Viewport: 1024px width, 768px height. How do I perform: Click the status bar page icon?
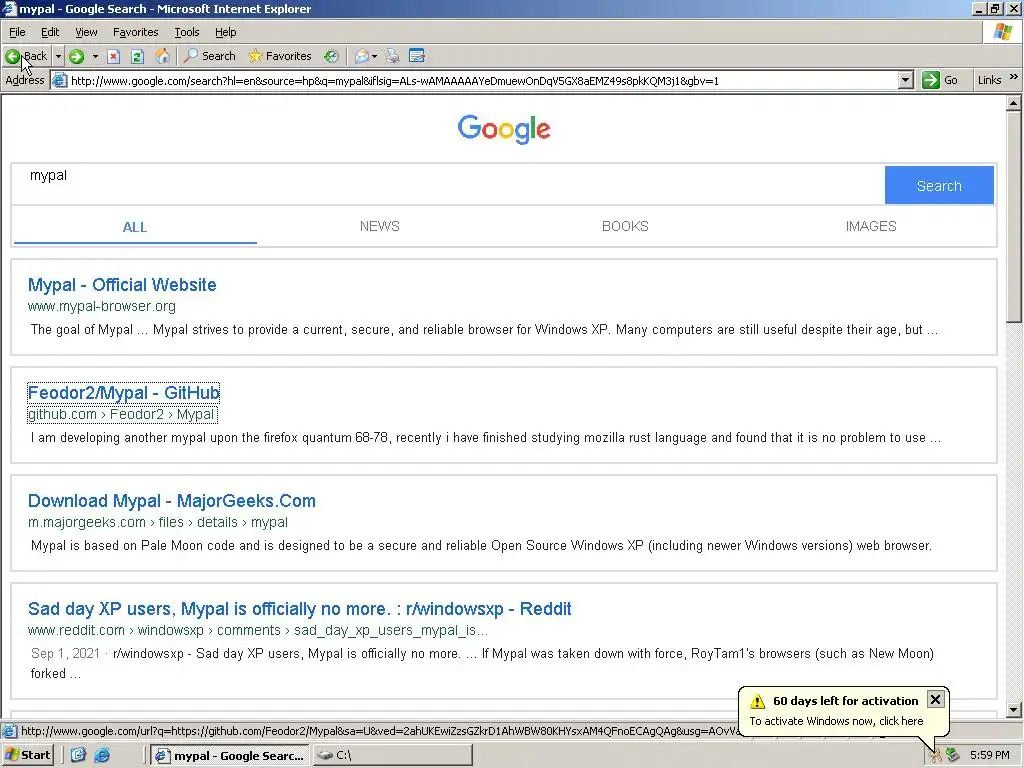pos(9,731)
